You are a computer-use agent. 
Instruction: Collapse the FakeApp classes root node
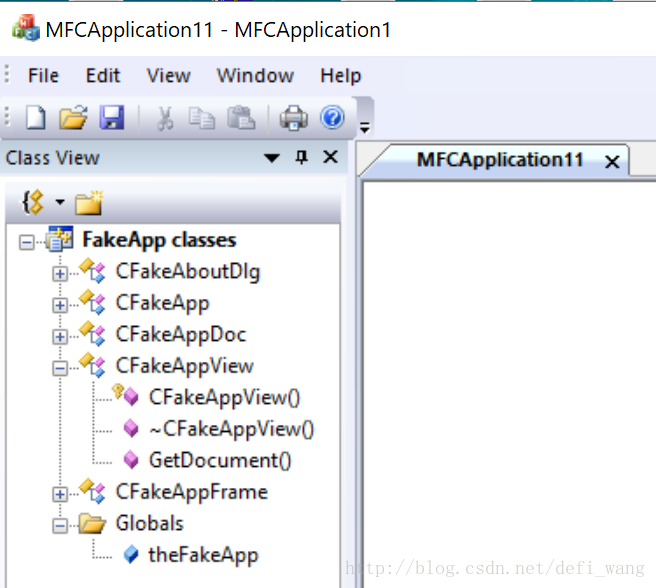(27, 242)
